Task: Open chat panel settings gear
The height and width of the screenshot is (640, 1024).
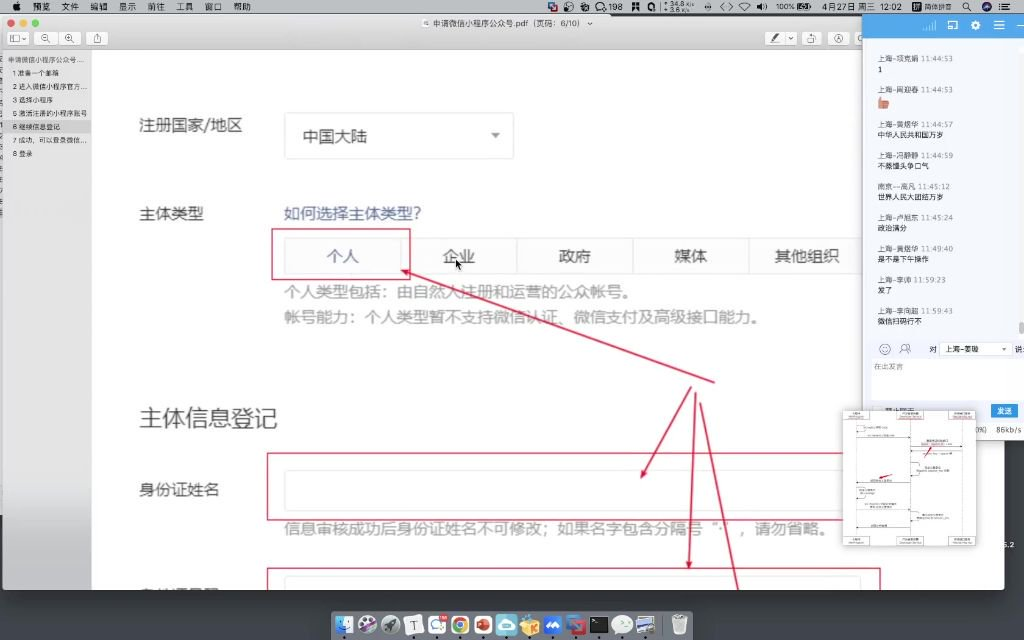Action: pyautogui.click(x=976, y=25)
